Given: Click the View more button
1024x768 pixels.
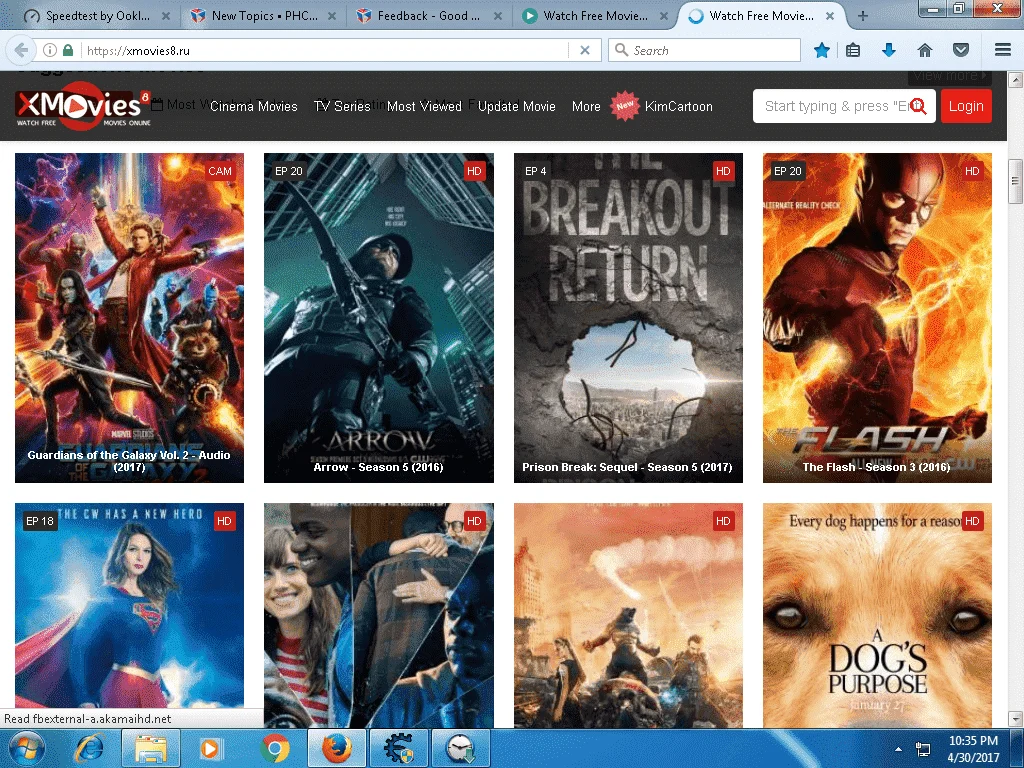Looking at the screenshot, I should [x=950, y=76].
